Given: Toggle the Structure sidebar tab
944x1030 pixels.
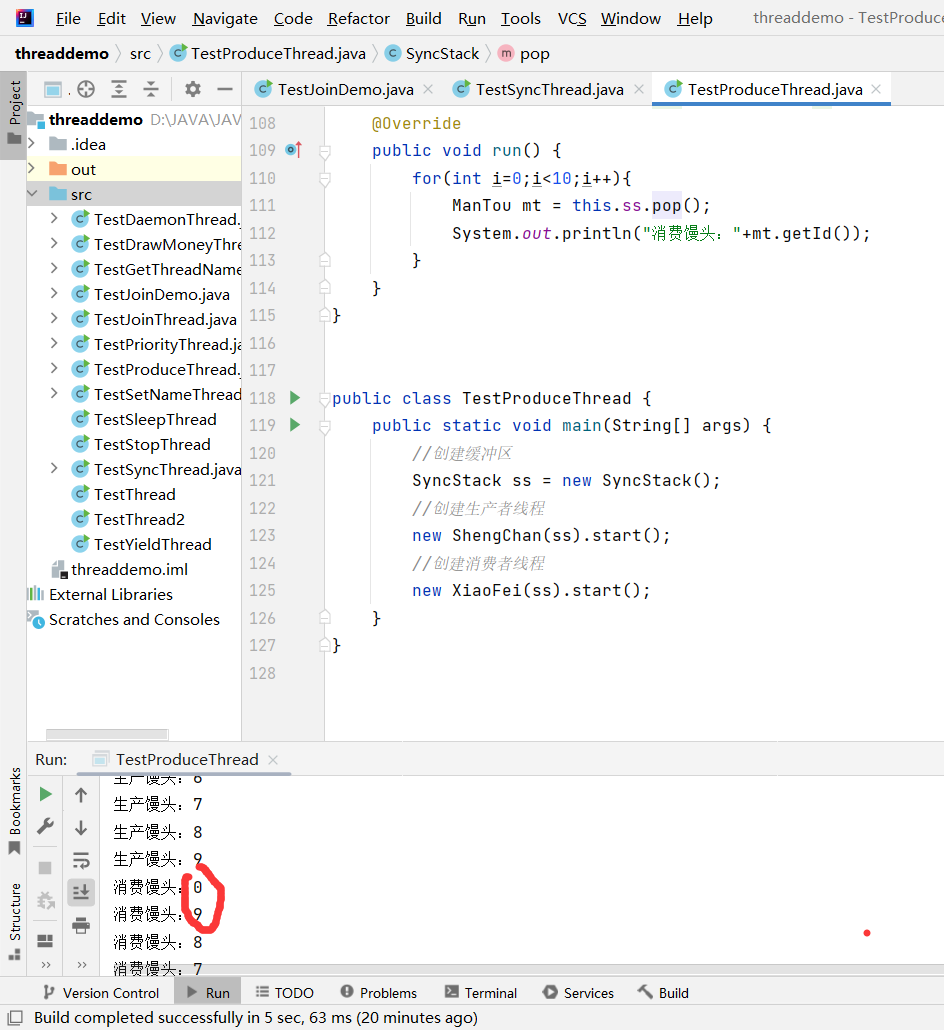Looking at the screenshot, I should [14, 921].
